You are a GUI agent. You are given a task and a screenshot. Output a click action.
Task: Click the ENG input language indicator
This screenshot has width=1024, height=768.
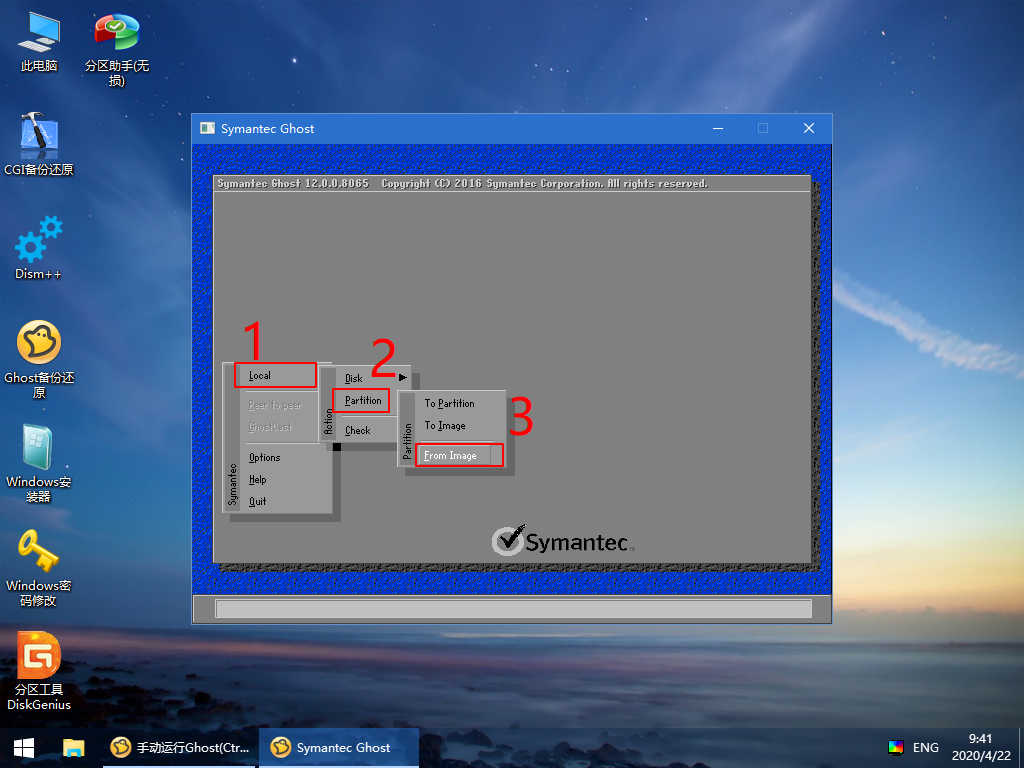pyautogui.click(x=925, y=748)
